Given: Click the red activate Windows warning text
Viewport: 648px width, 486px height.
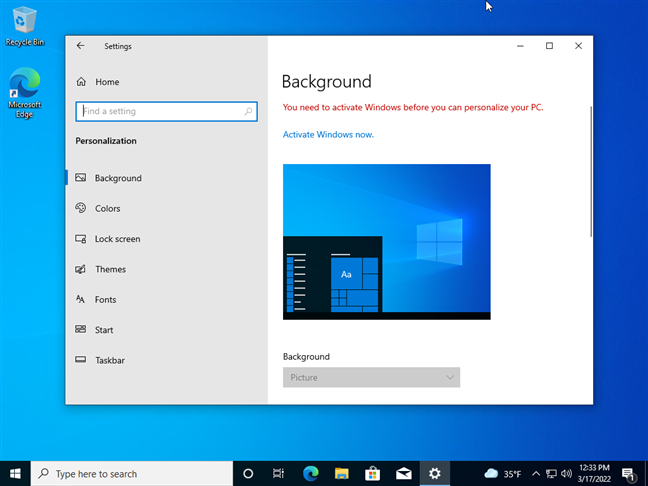Looking at the screenshot, I should coord(413,107).
